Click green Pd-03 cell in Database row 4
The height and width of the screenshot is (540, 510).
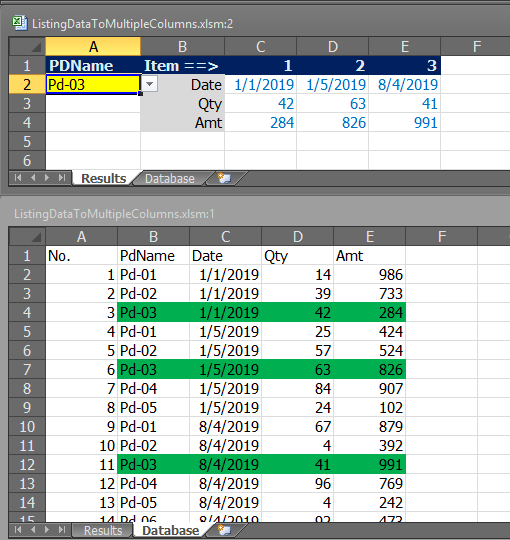(153, 312)
